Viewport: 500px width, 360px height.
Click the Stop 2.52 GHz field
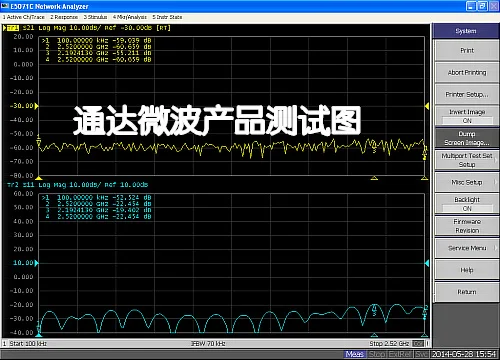tap(389, 343)
